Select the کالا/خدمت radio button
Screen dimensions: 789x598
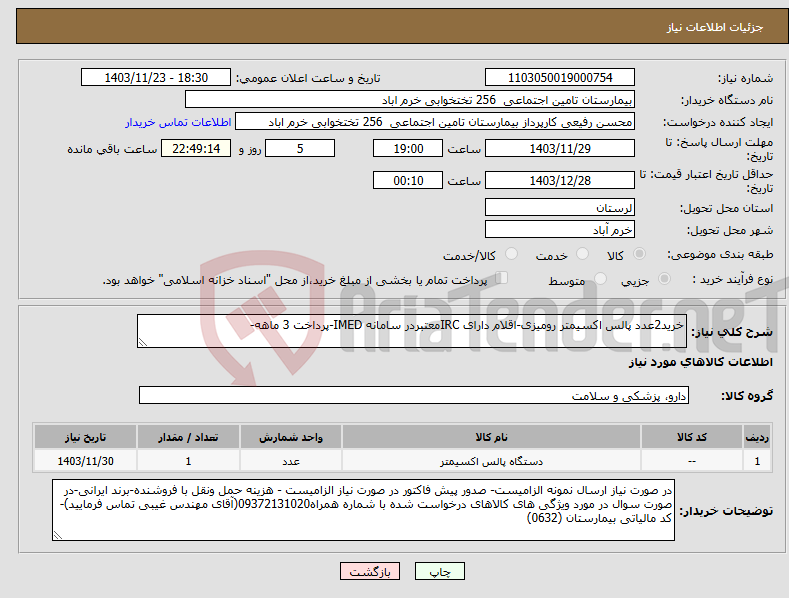[x=511, y=254]
